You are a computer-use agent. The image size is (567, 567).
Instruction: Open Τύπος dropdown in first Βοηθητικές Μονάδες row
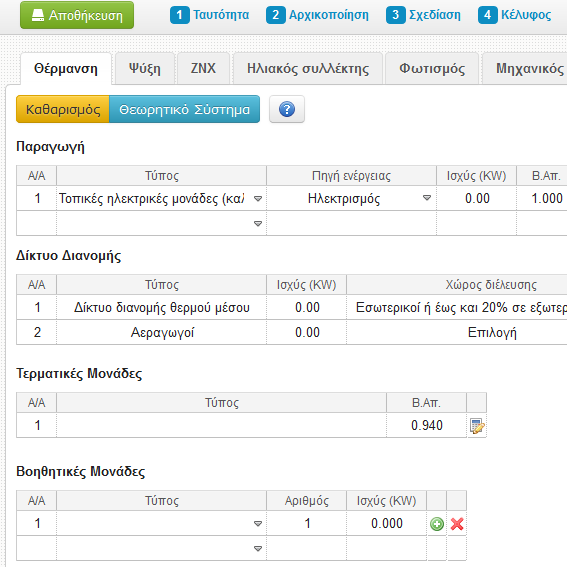161,523
